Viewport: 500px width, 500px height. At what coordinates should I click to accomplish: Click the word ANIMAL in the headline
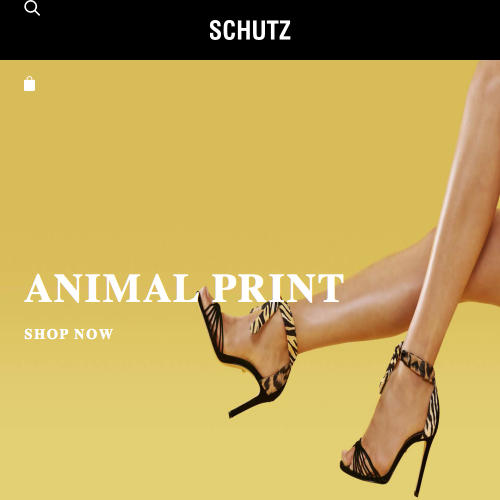click(x=111, y=288)
